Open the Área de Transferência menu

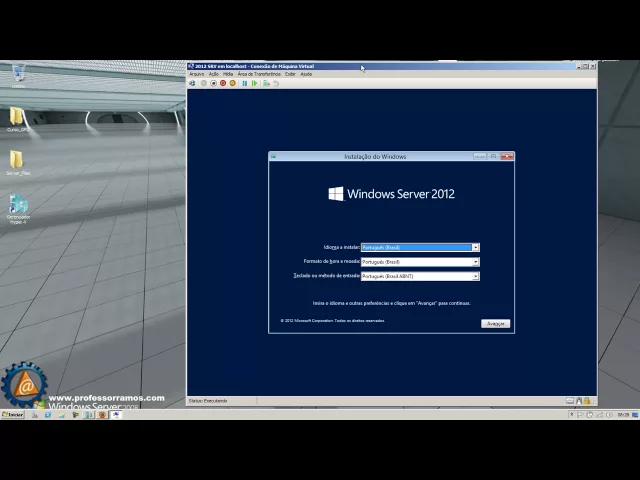point(259,74)
